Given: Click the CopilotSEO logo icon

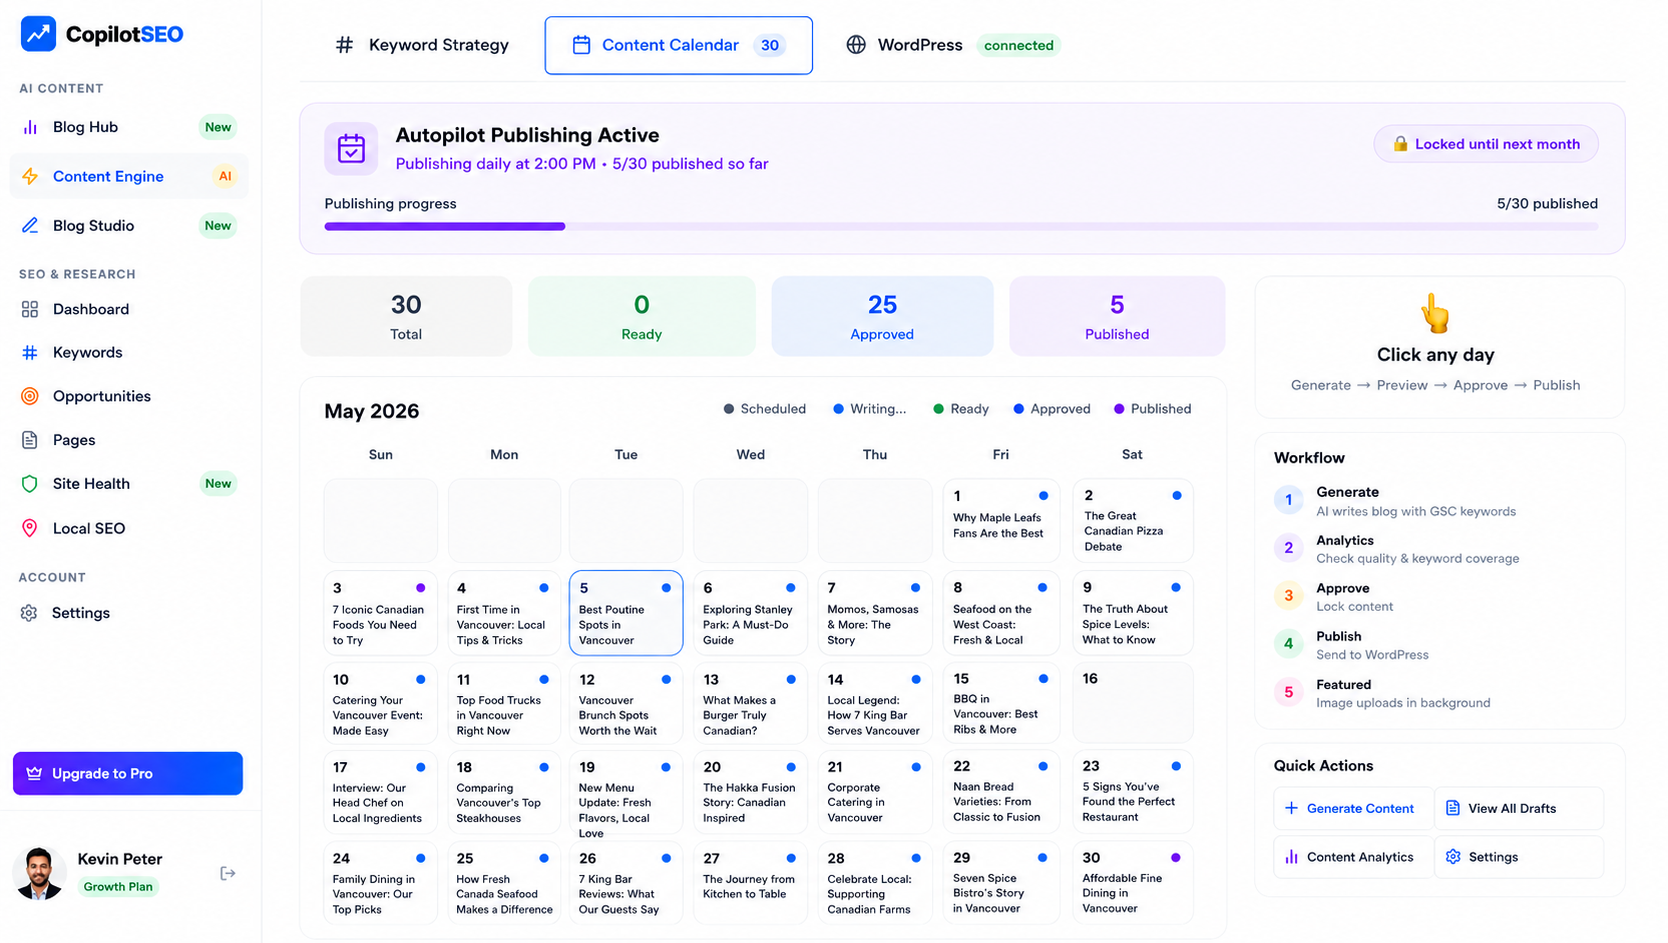Looking at the screenshot, I should (x=38, y=34).
